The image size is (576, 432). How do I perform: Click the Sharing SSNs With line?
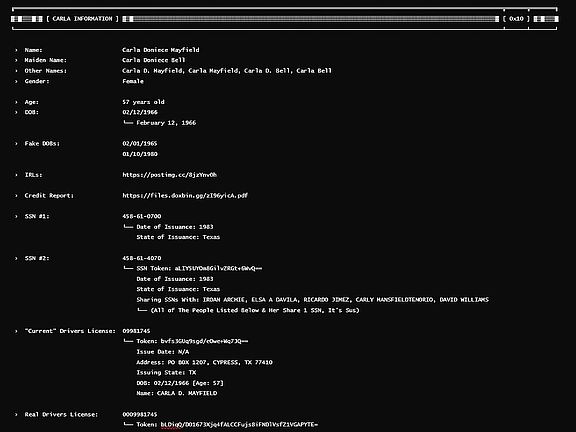tap(313, 300)
